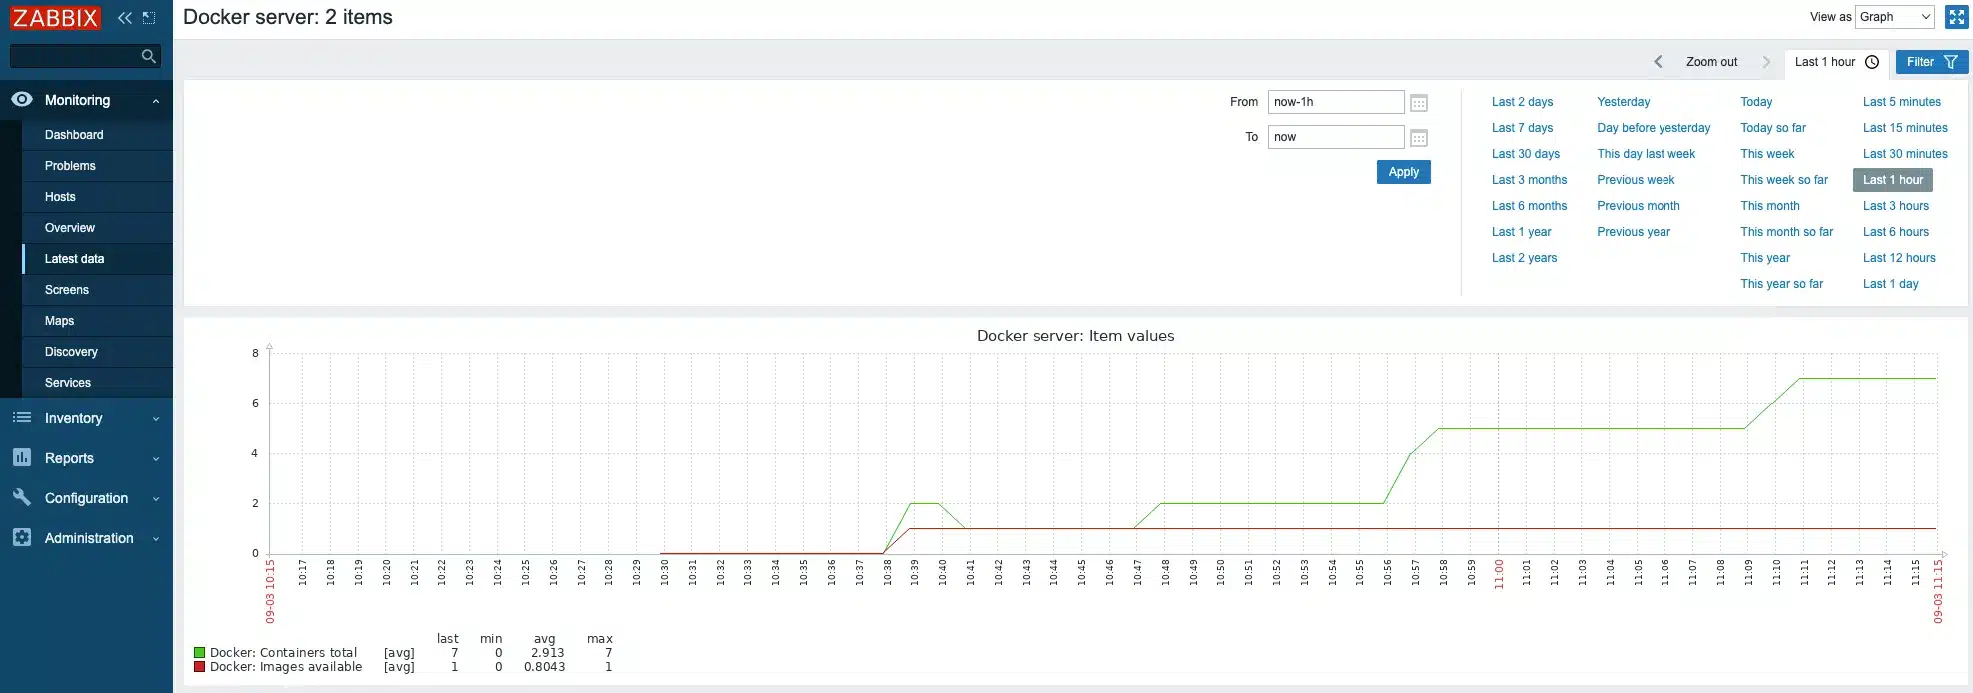Open the To date calendar picker

pyautogui.click(x=1419, y=138)
